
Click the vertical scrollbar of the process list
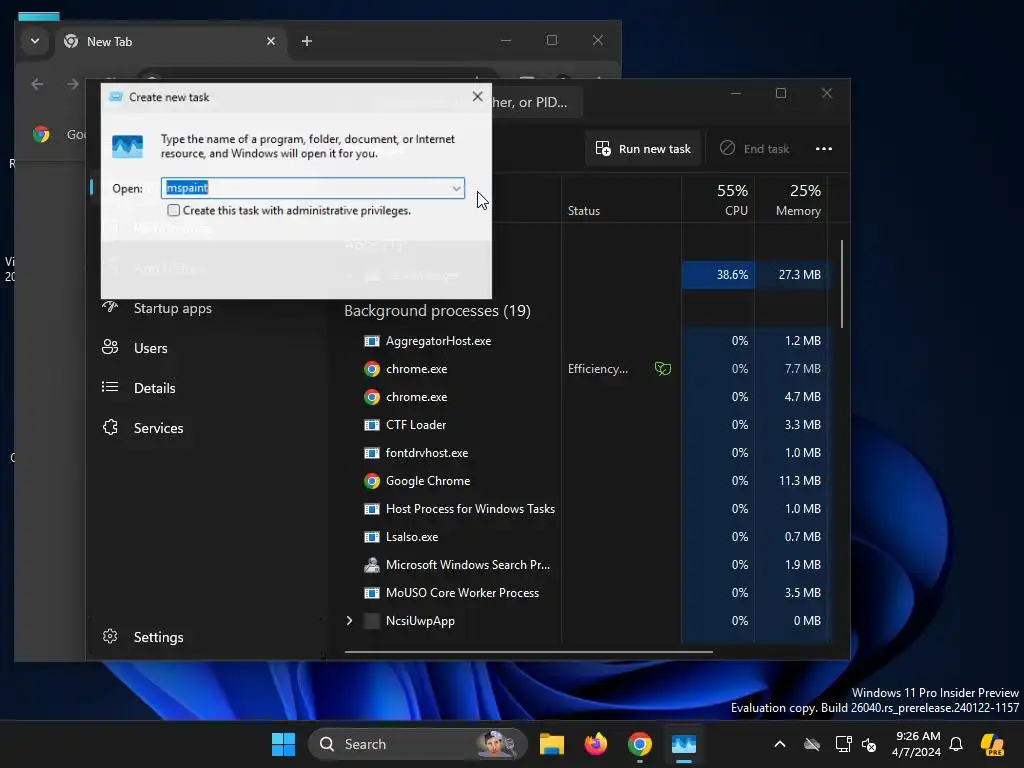click(842, 284)
